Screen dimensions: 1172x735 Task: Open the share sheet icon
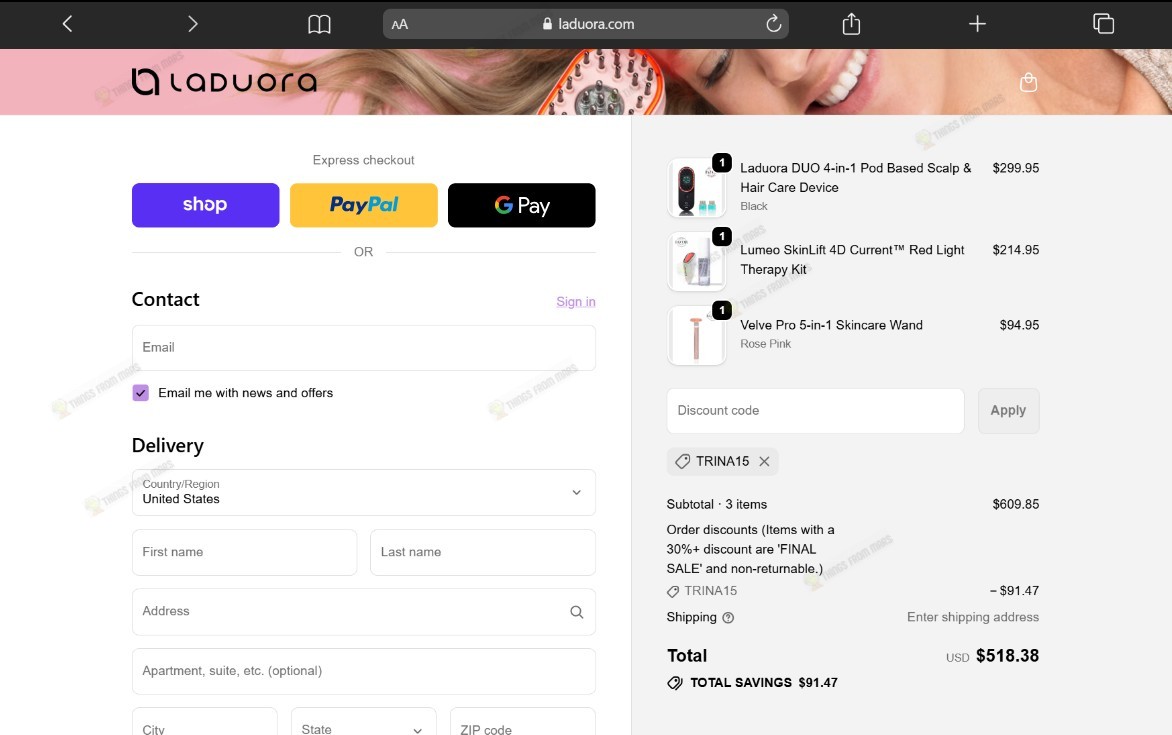pos(851,24)
